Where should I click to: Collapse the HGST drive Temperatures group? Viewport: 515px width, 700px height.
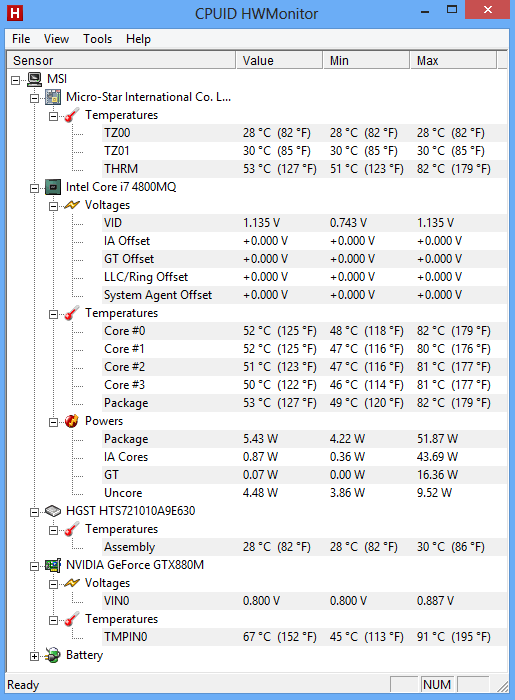(53, 530)
